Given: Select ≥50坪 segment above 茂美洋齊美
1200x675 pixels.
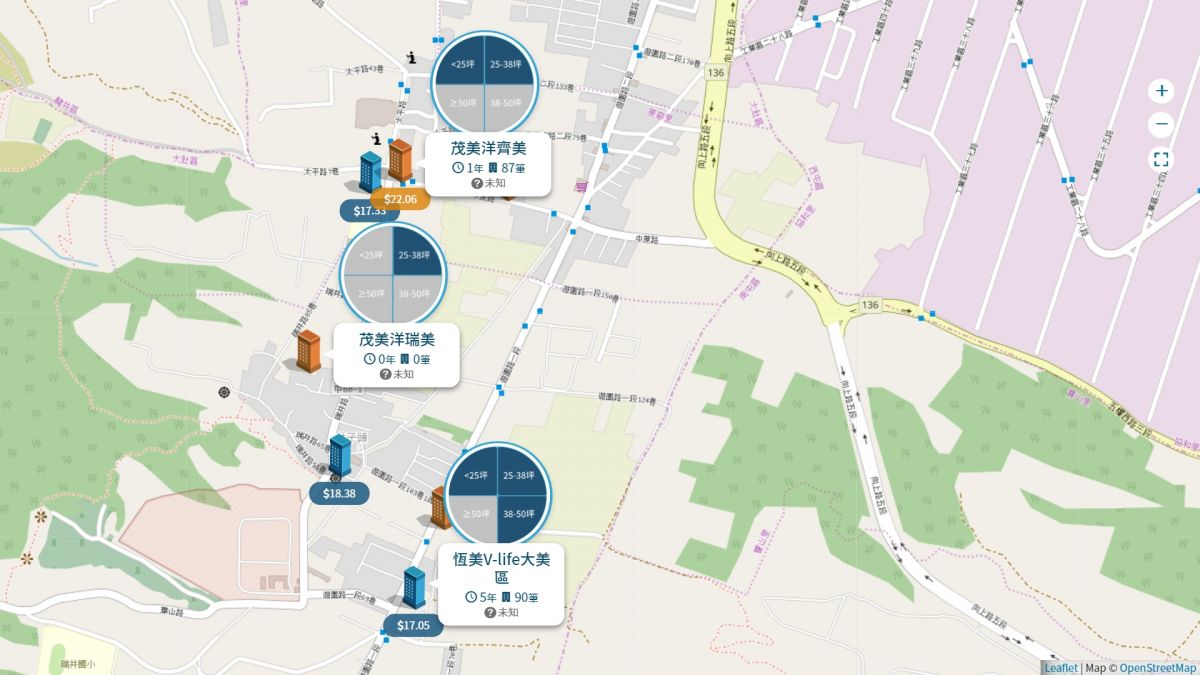Looking at the screenshot, I should pyautogui.click(x=461, y=104).
